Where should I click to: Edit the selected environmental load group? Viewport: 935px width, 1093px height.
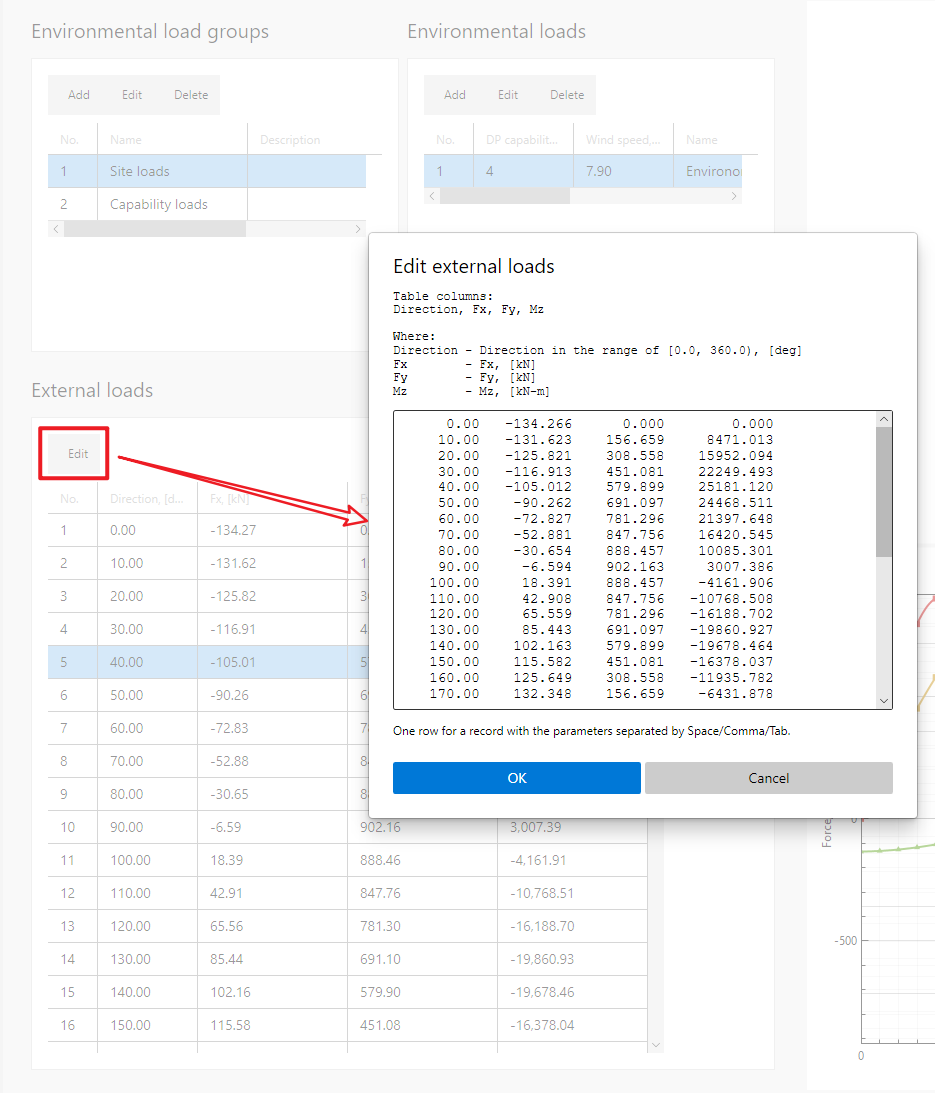[x=132, y=95]
